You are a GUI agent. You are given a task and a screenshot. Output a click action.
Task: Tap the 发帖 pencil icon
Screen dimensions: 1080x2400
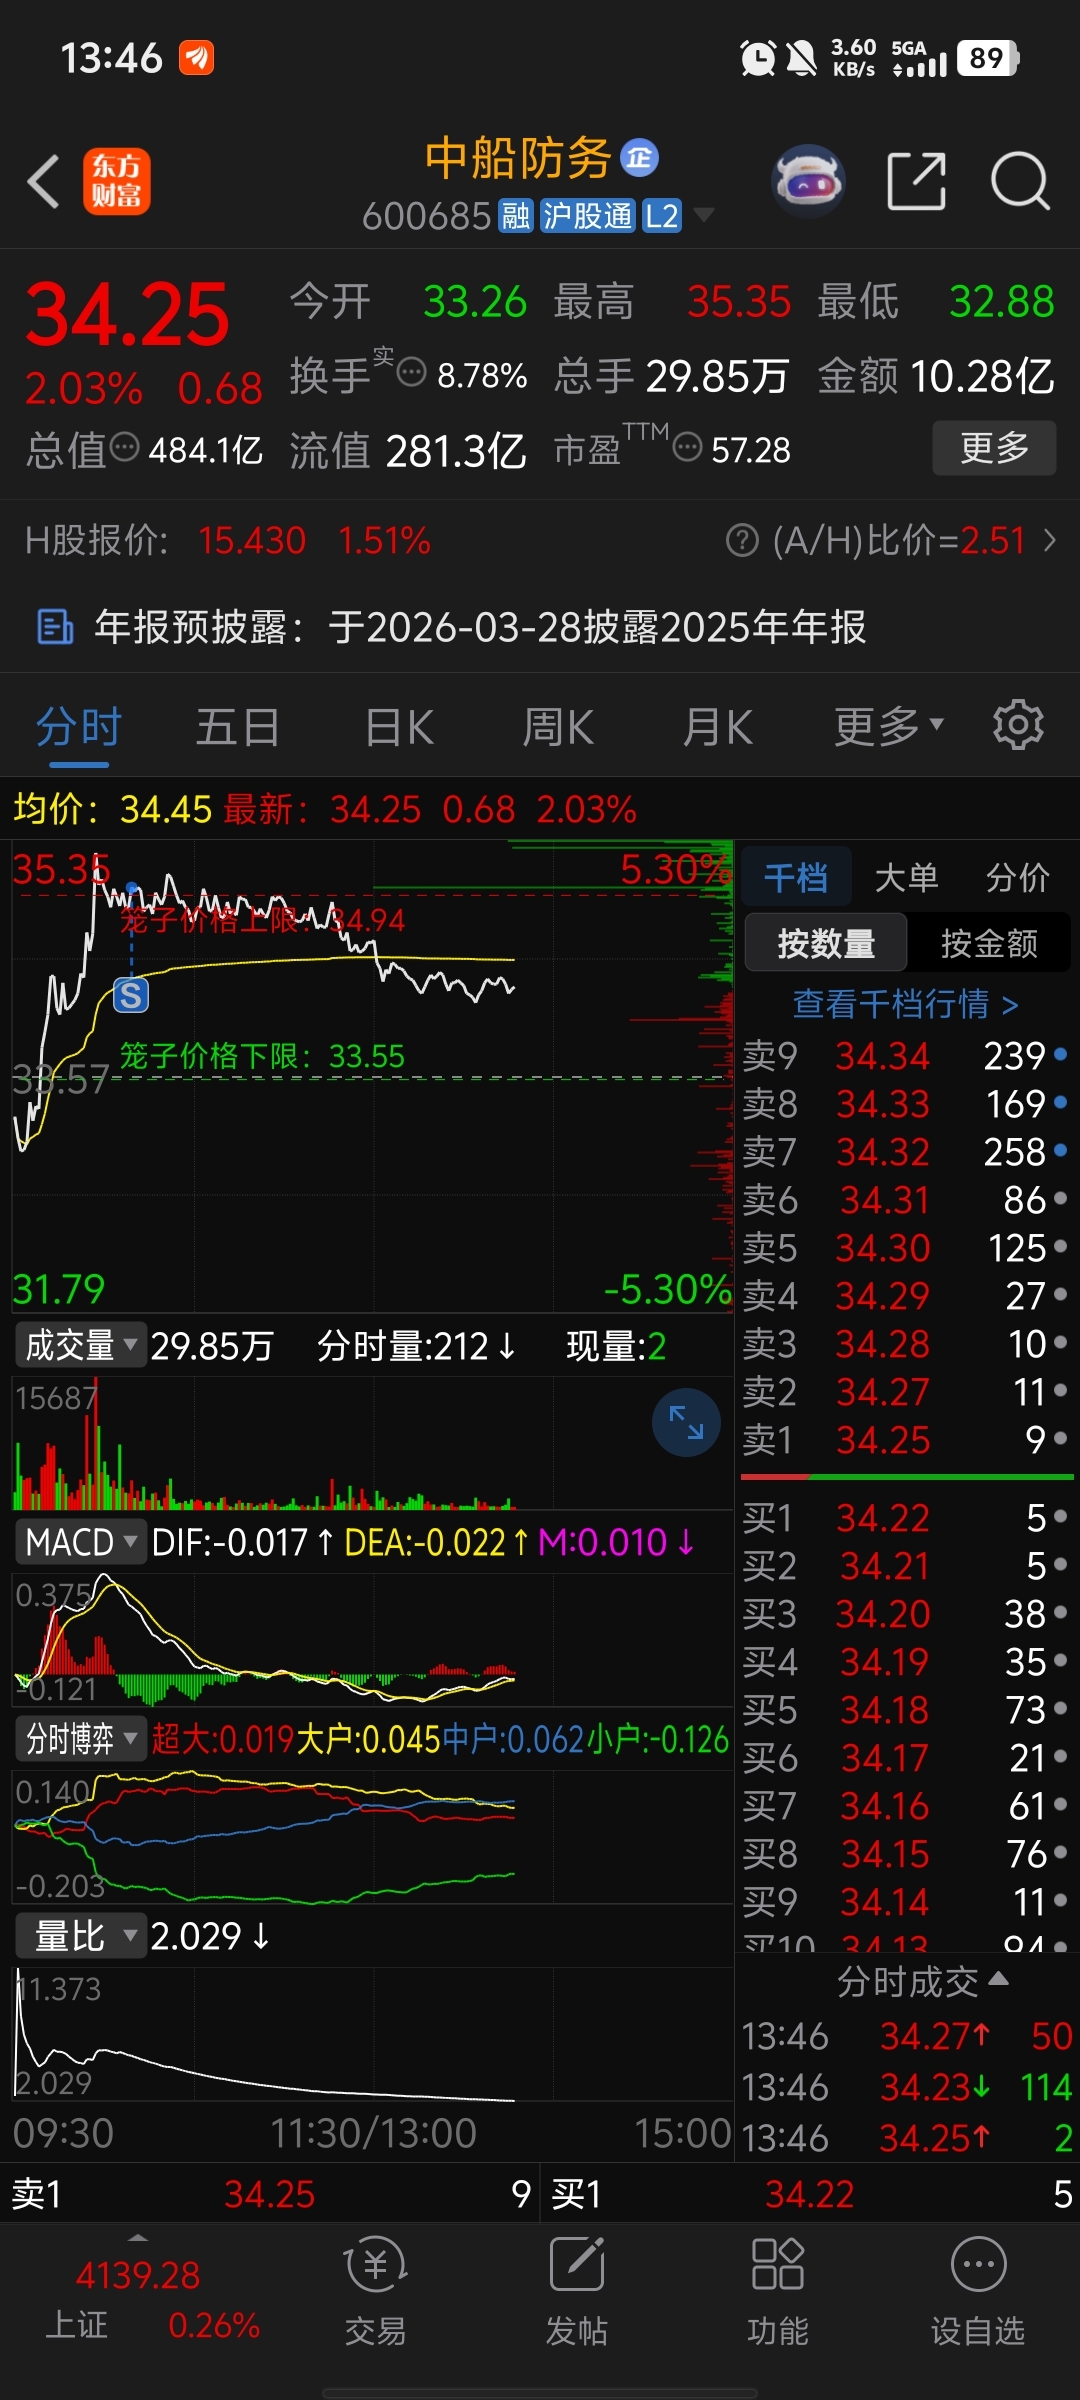coord(577,2265)
